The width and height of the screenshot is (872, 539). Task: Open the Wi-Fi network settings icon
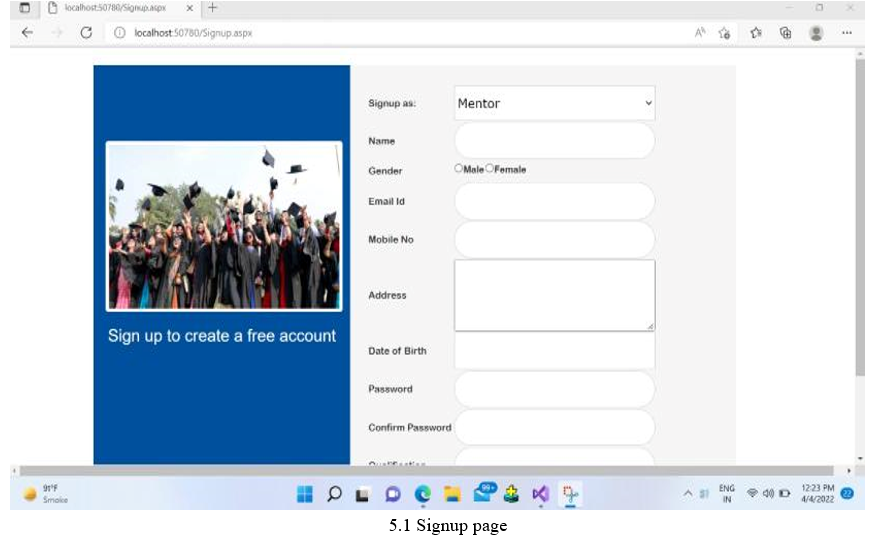point(752,493)
